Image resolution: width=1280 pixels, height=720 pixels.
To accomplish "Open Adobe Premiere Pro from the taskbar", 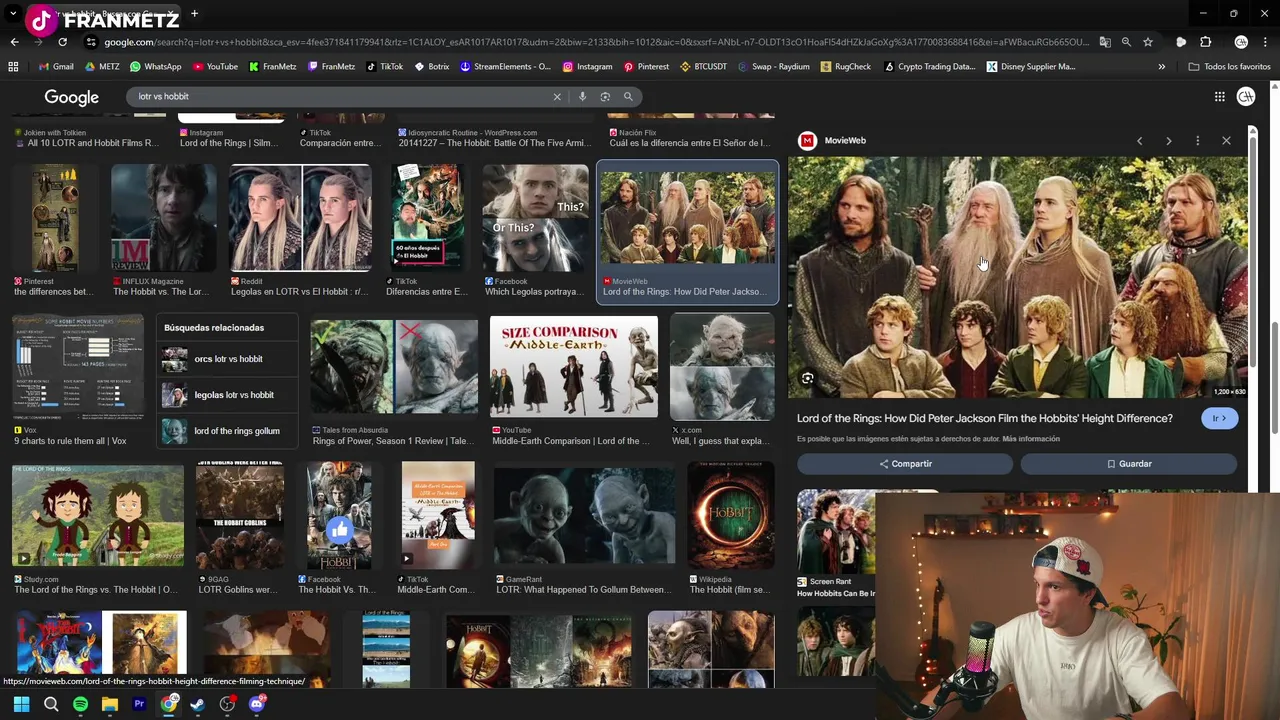I will [139, 704].
